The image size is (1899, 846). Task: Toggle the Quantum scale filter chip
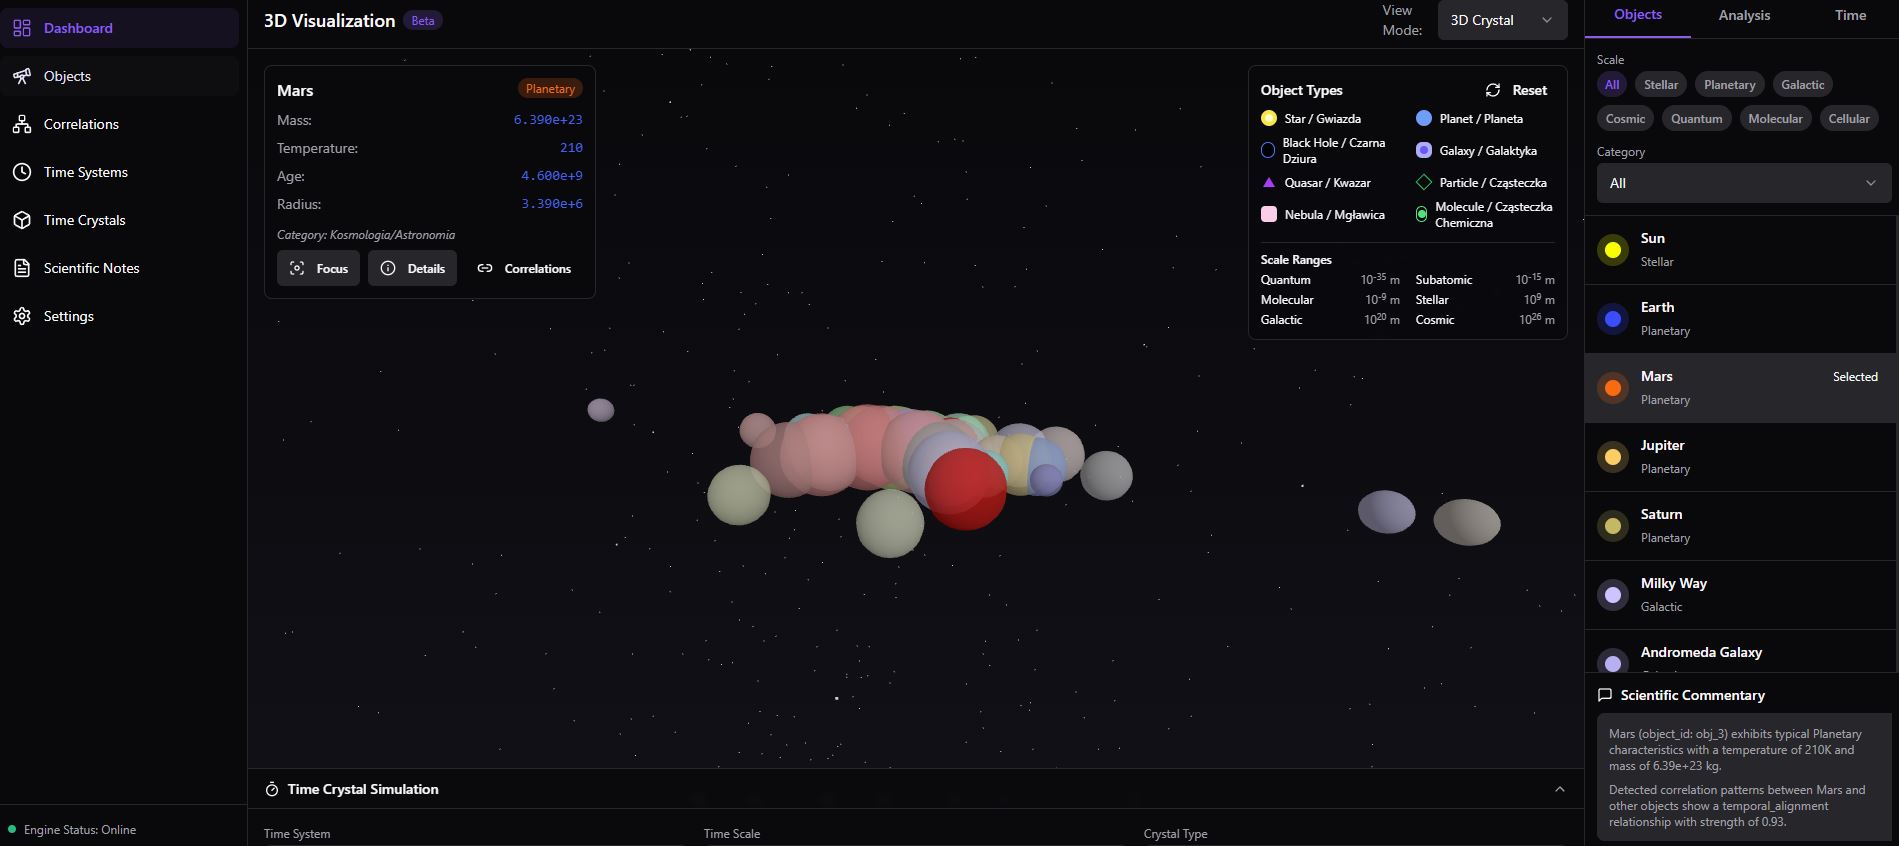click(1696, 119)
